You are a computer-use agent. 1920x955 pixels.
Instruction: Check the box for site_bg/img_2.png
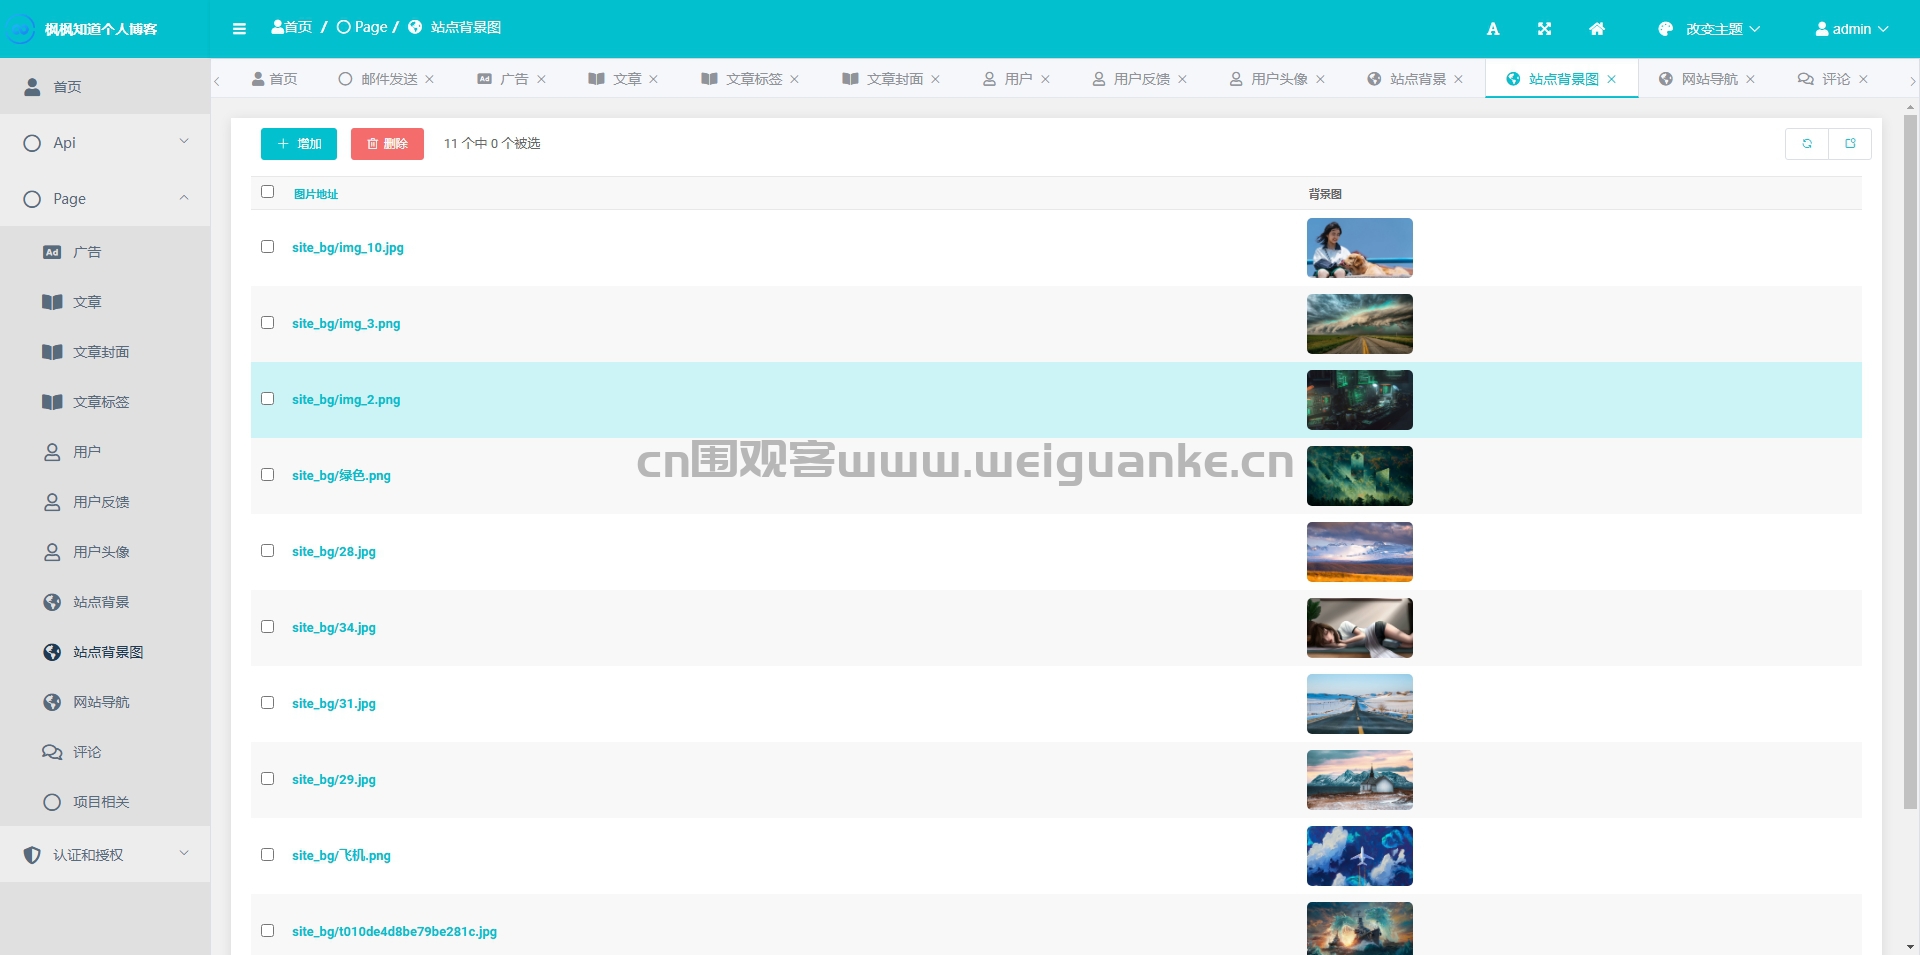[x=267, y=399]
